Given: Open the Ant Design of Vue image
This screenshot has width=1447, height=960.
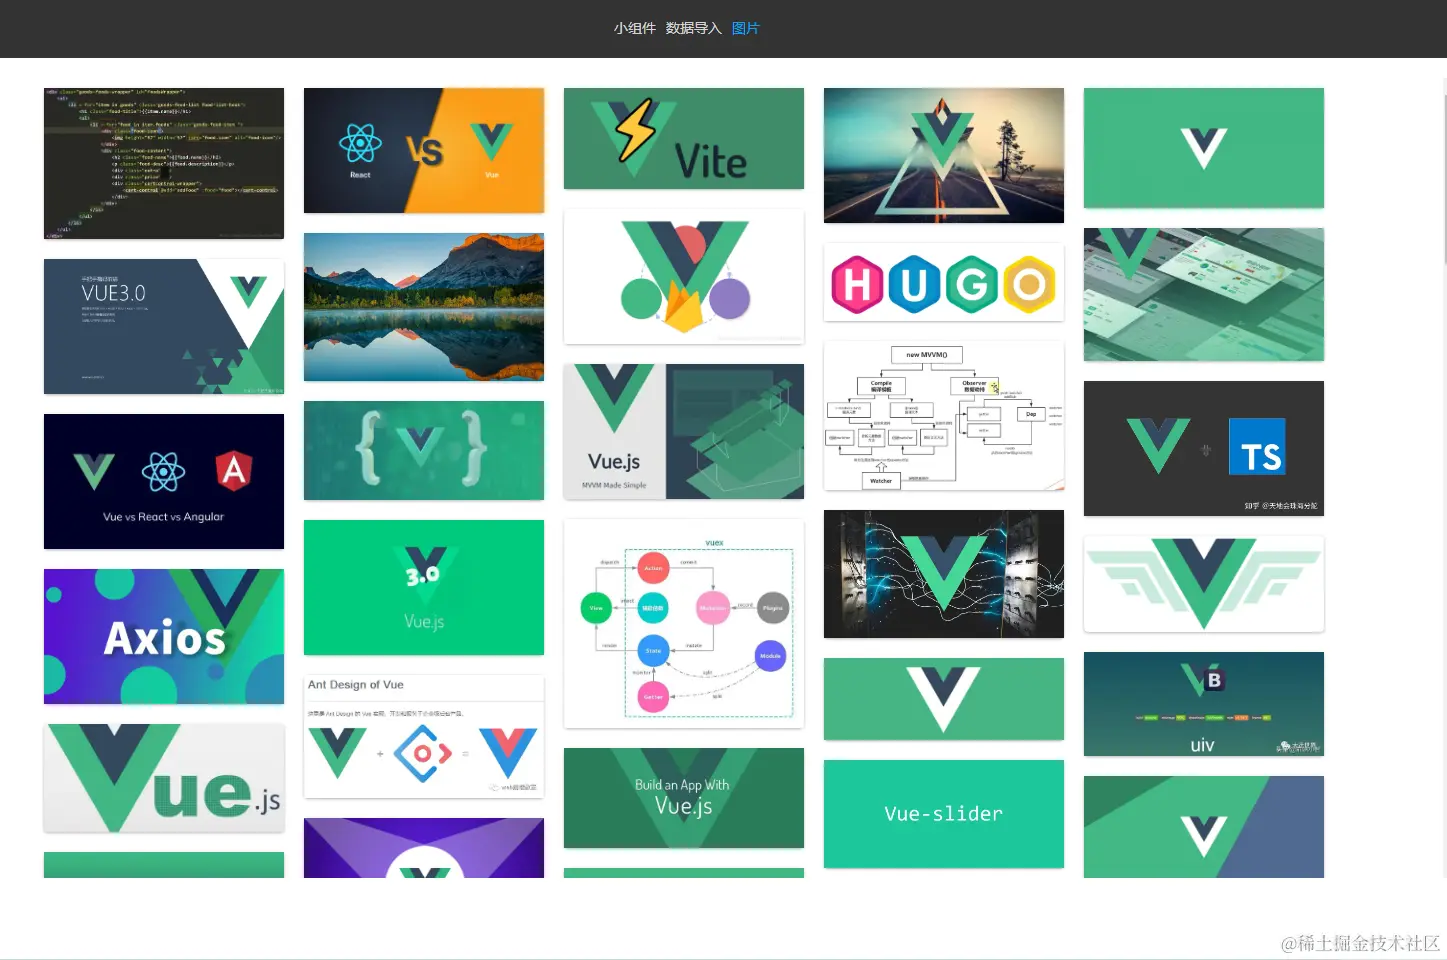Looking at the screenshot, I should 424,736.
